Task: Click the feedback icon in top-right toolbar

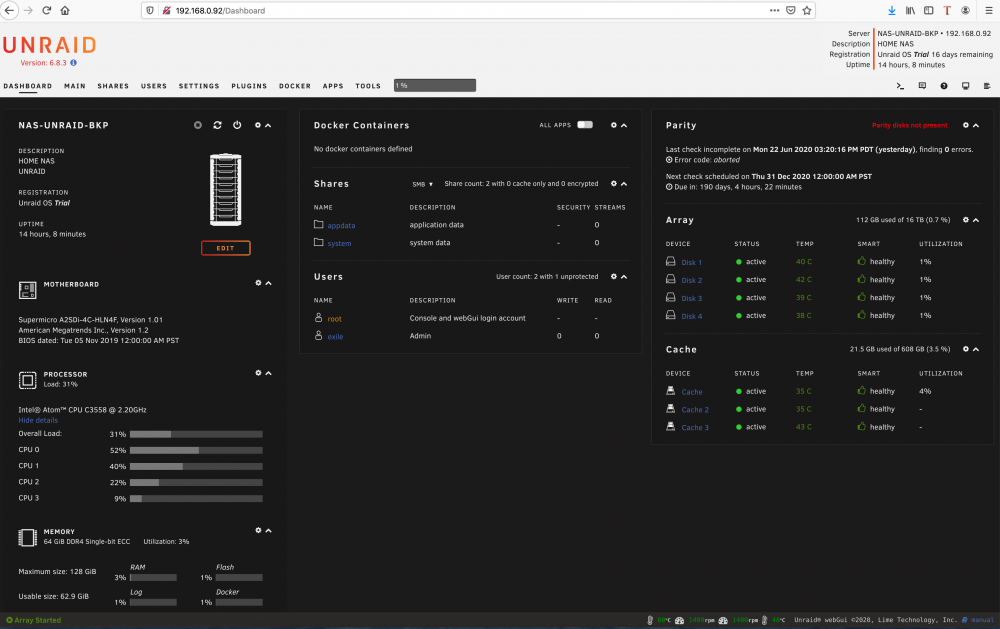Action: (922, 85)
